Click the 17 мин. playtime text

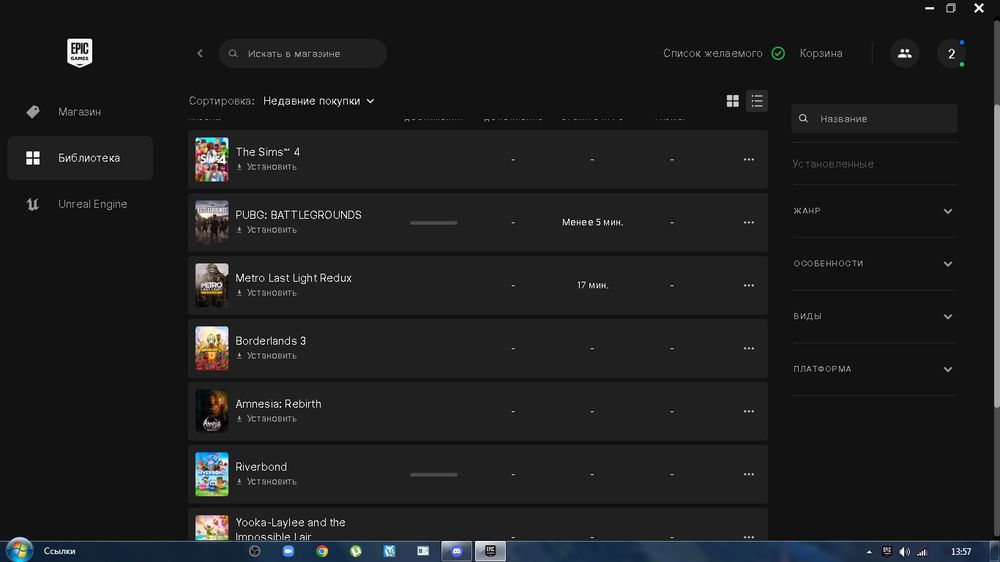[592, 285]
